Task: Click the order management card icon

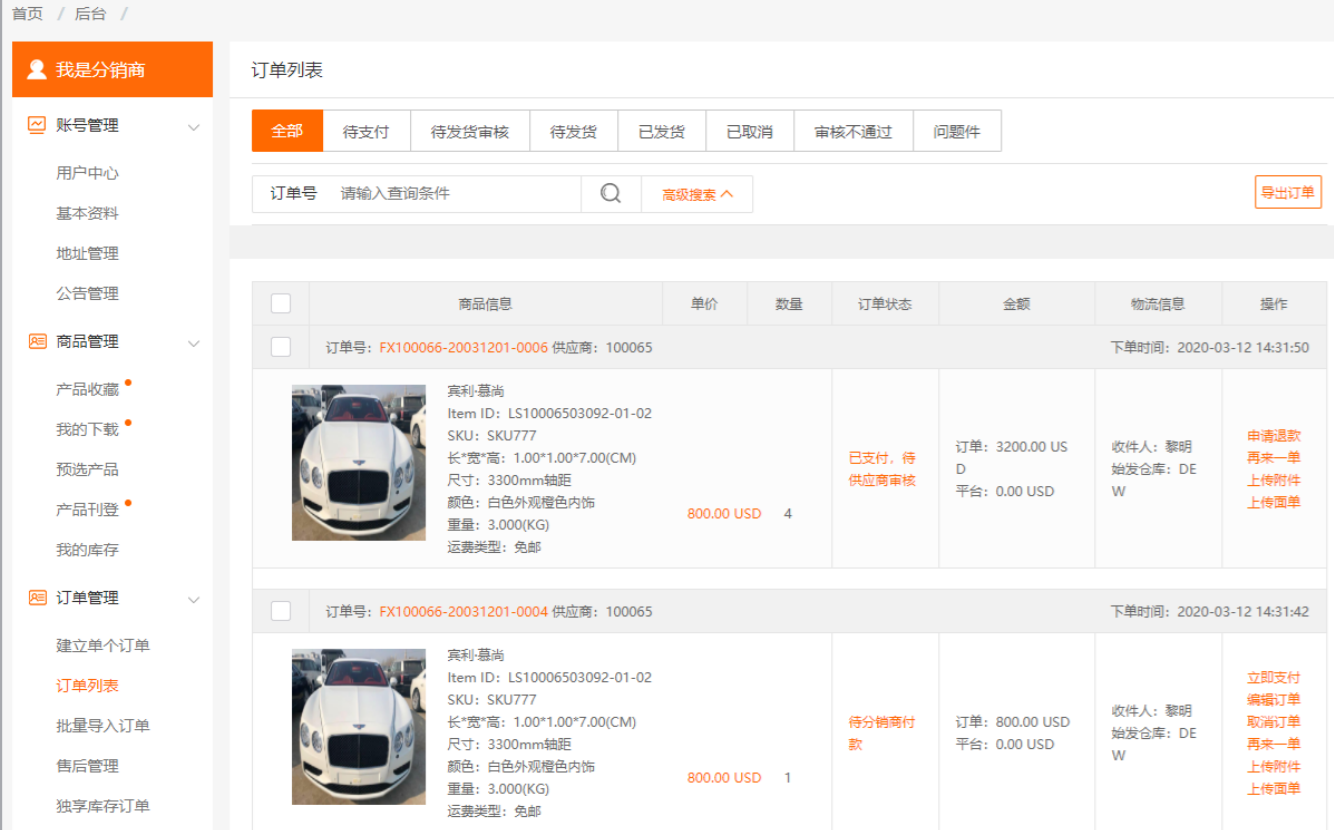Action: coord(37,597)
